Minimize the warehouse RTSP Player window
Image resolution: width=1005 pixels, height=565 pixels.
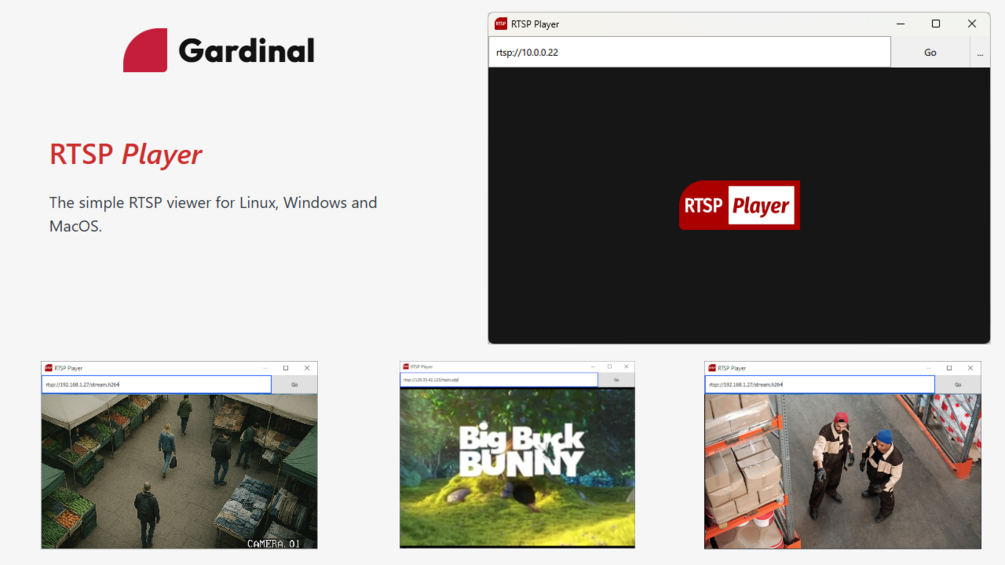click(x=928, y=368)
